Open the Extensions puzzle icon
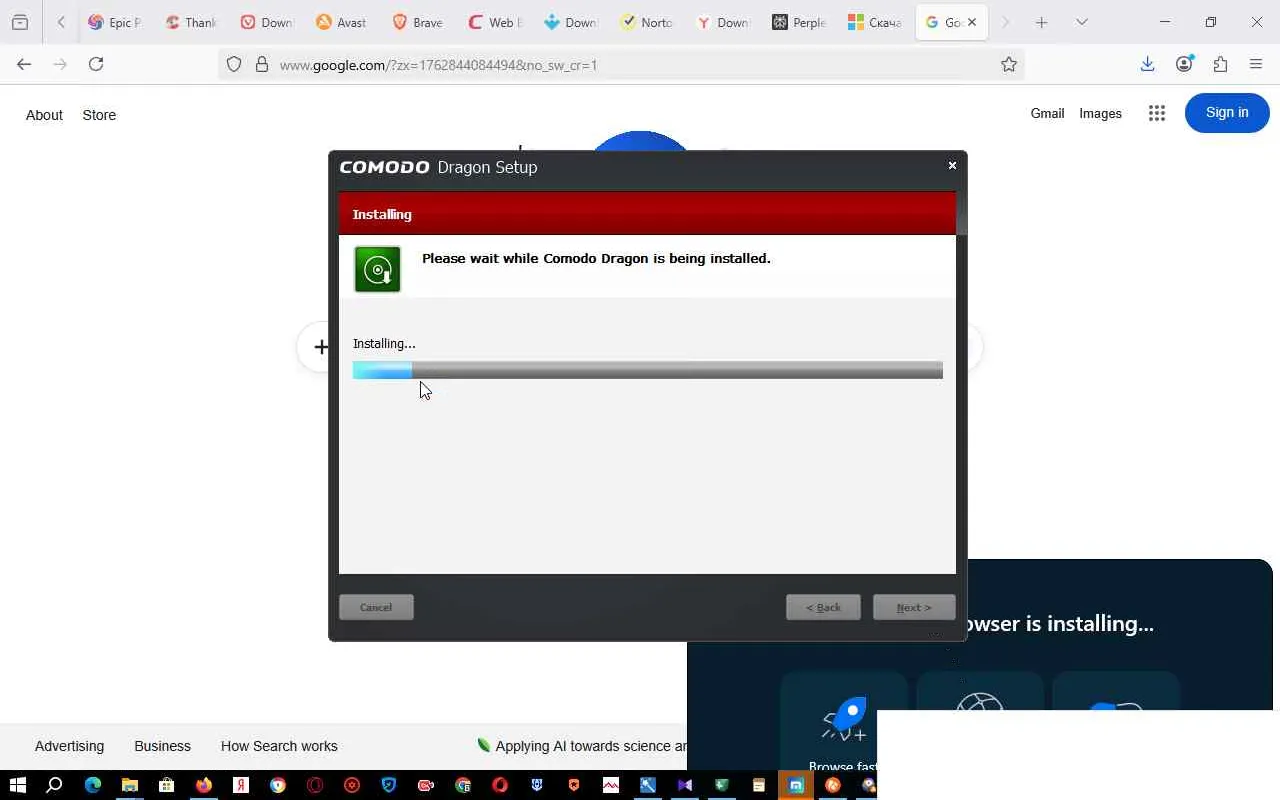1280x800 pixels. point(1220,64)
